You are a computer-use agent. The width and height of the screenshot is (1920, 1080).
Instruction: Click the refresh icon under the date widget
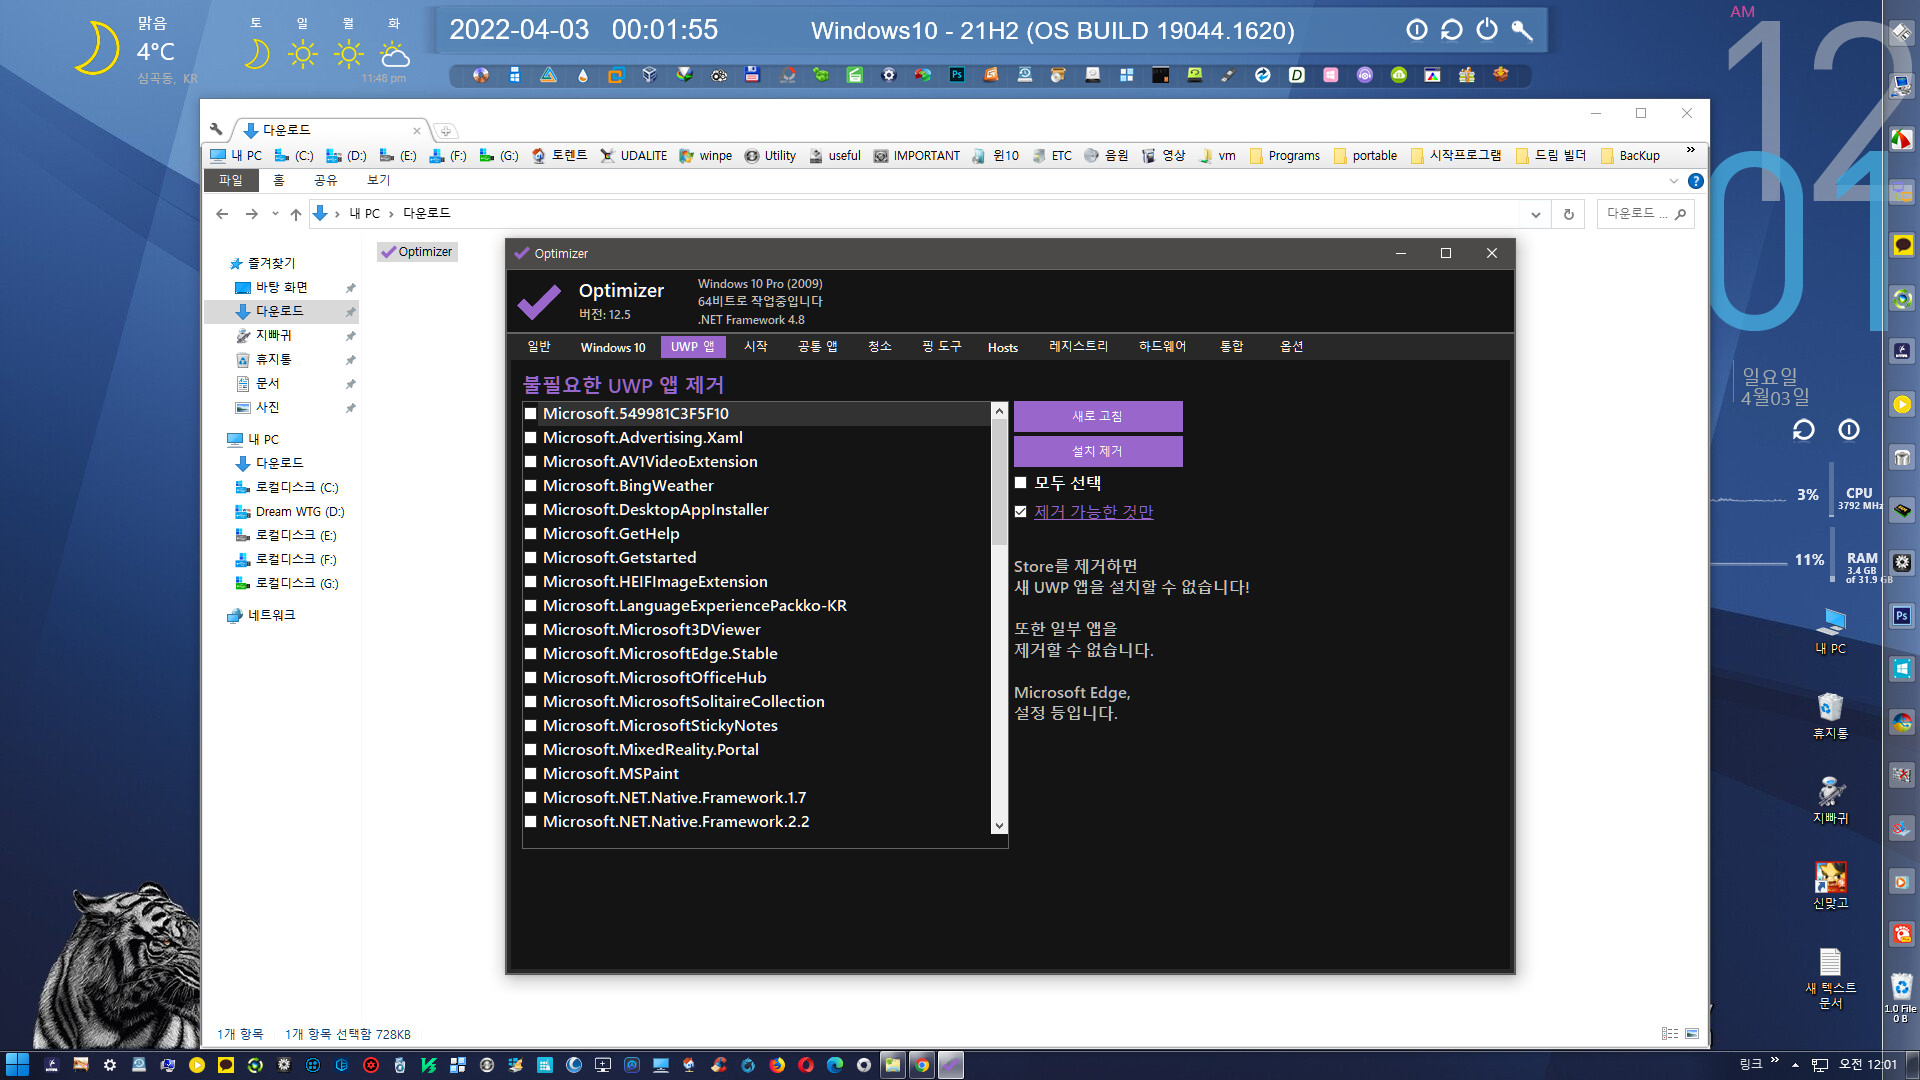point(1803,430)
